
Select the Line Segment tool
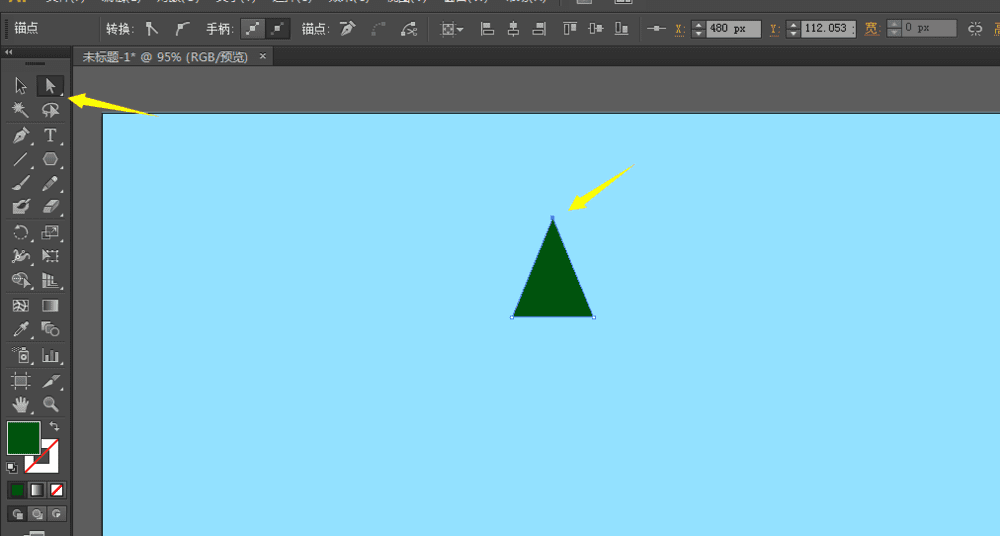20,159
